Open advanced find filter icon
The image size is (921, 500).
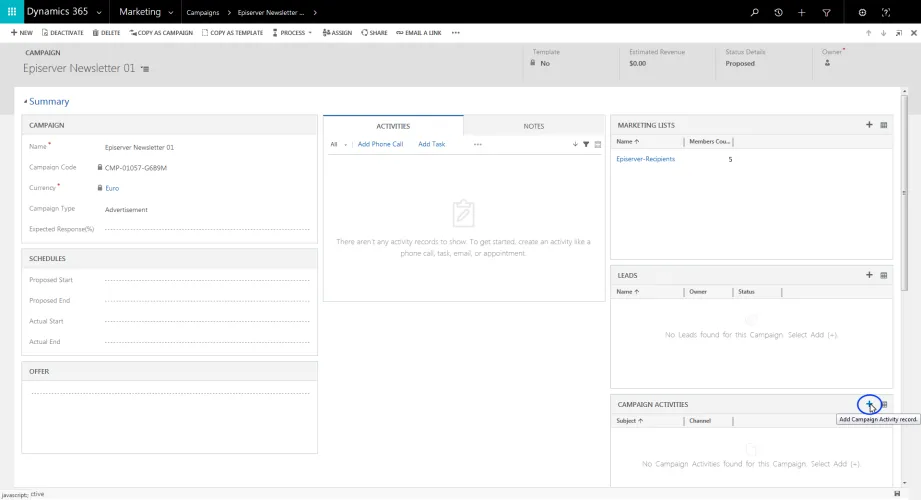pyautogui.click(x=826, y=12)
